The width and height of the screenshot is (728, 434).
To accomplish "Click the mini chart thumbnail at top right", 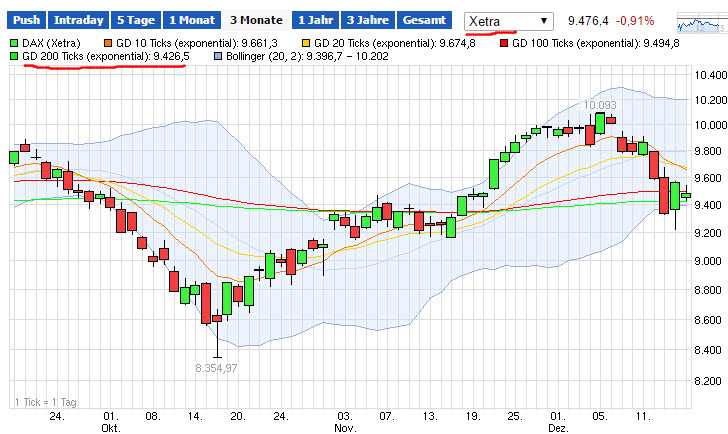I will click(x=699, y=20).
